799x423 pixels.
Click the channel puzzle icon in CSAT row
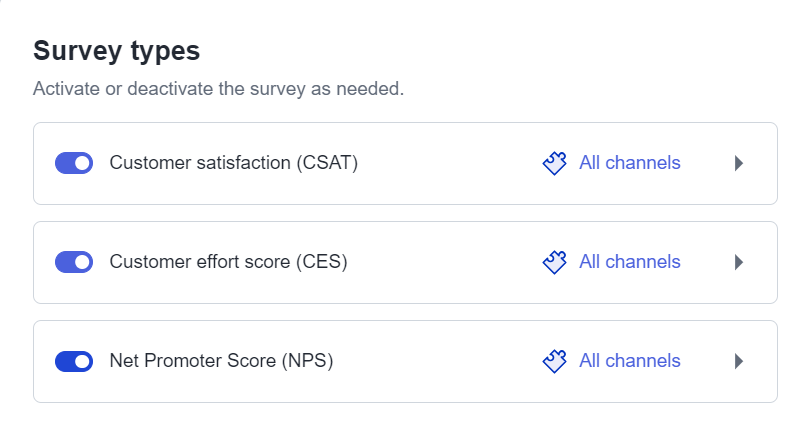(x=554, y=163)
